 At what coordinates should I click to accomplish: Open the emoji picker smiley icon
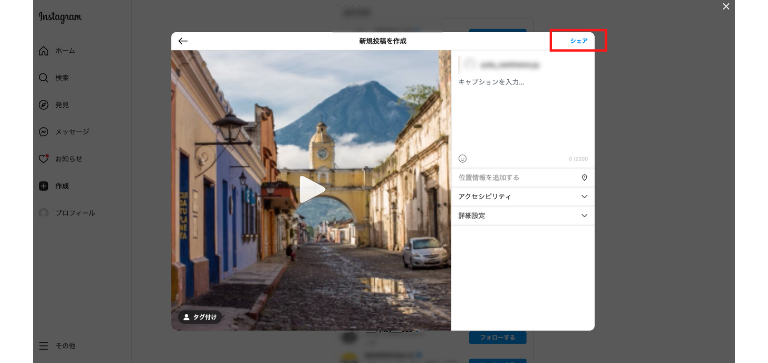tap(462, 158)
